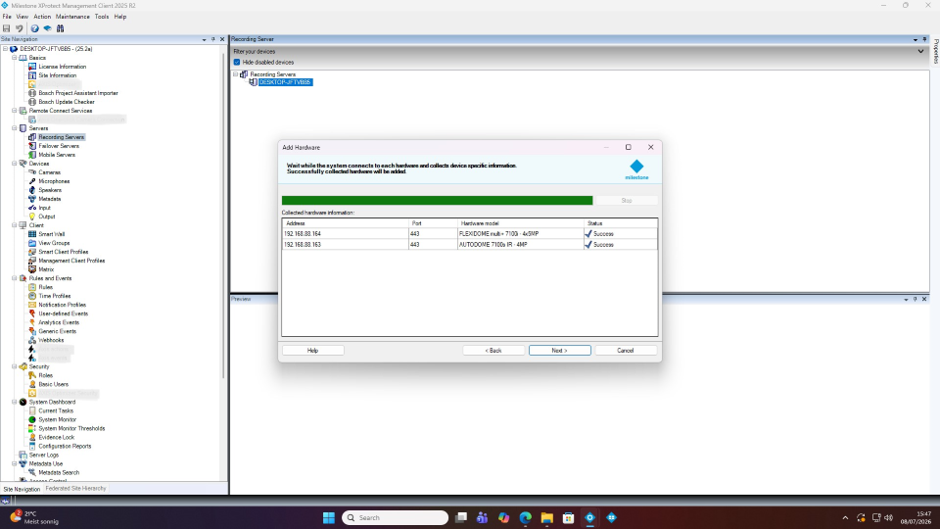Click the Webhooks icon

[x=32, y=340]
